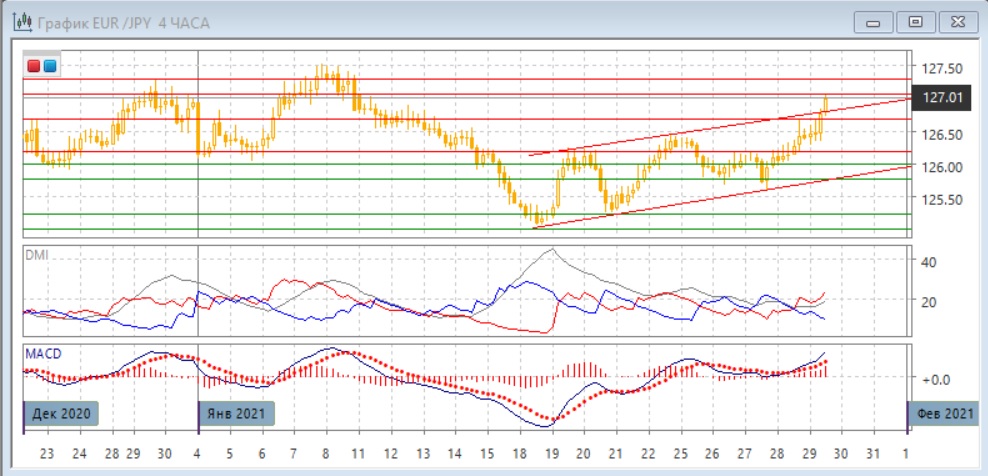This screenshot has width=988, height=476.
Task: Click the red square icon on the chart
Action: tap(34, 66)
